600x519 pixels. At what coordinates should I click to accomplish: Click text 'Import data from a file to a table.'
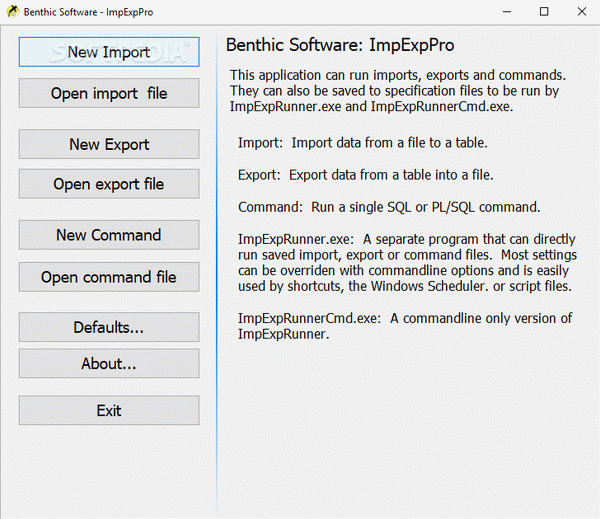click(390, 143)
